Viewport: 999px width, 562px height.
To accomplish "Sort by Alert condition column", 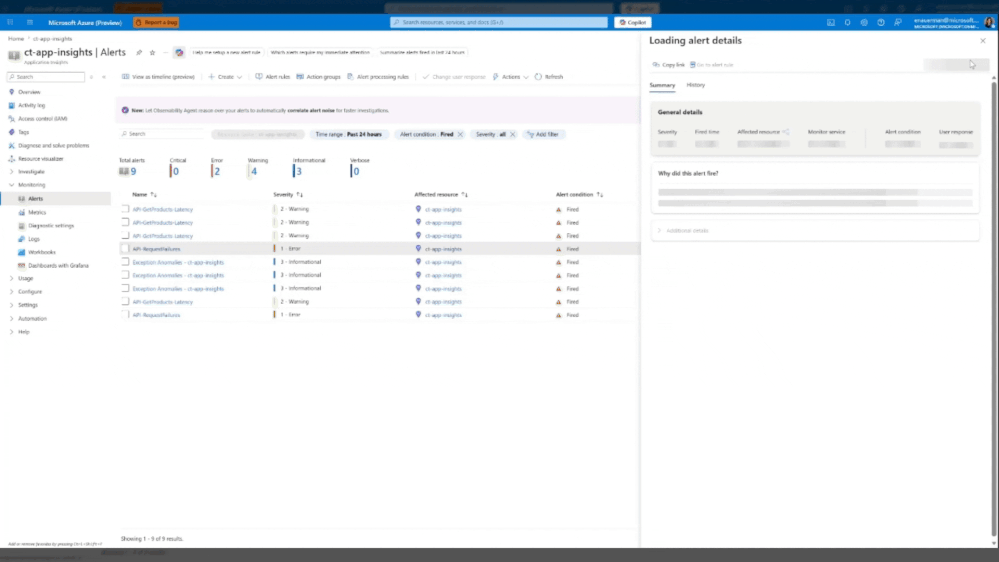I will (x=579, y=194).
